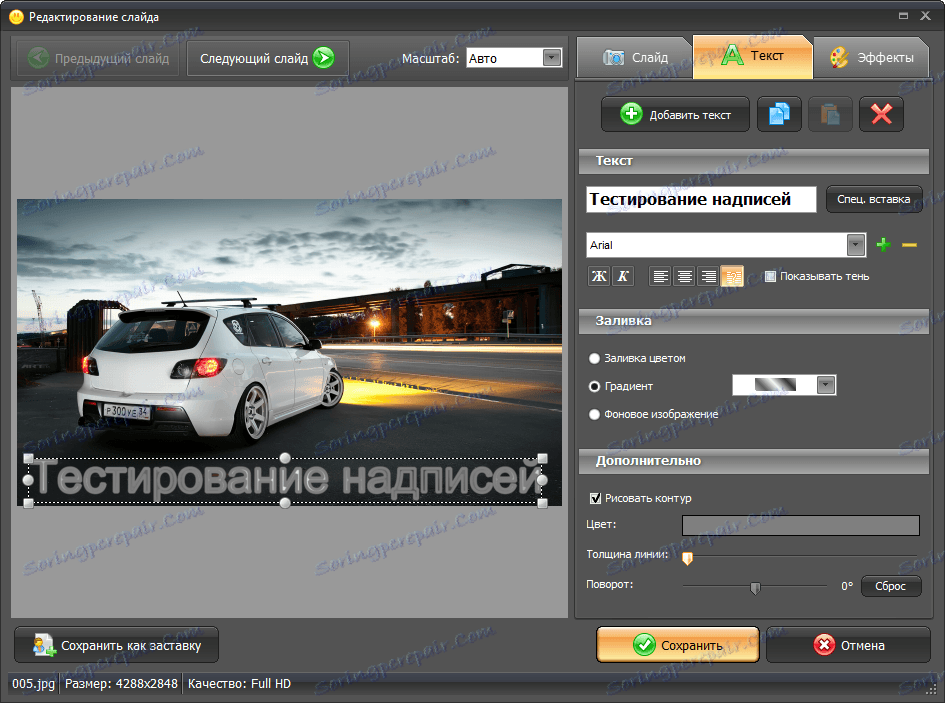This screenshot has width=945, height=703.
Task: Click the text caption on the slide preview
Action: [x=285, y=480]
